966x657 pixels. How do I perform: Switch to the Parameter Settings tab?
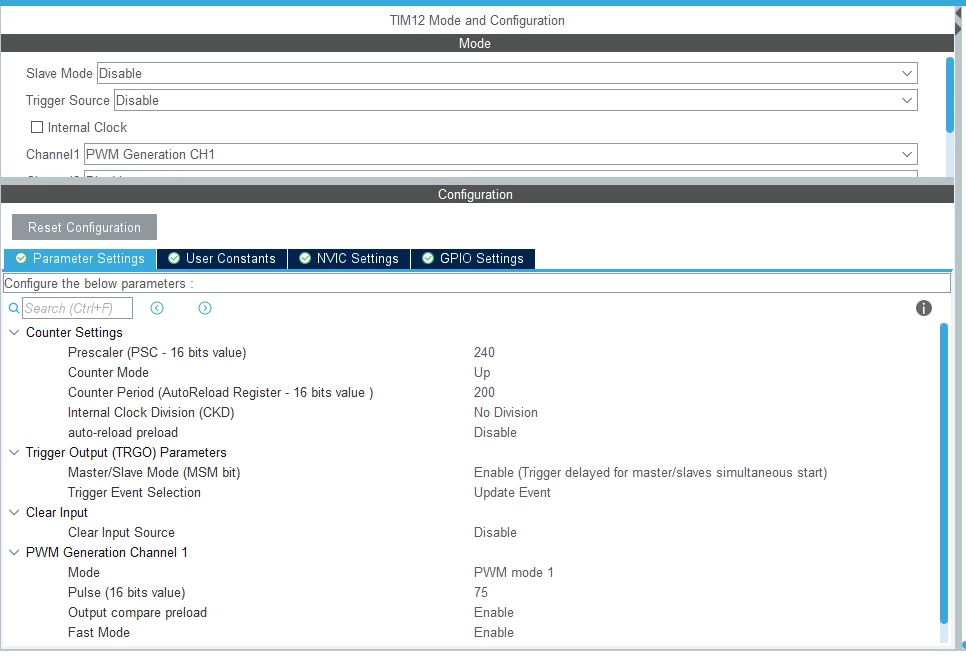click(x=80, y=259)
